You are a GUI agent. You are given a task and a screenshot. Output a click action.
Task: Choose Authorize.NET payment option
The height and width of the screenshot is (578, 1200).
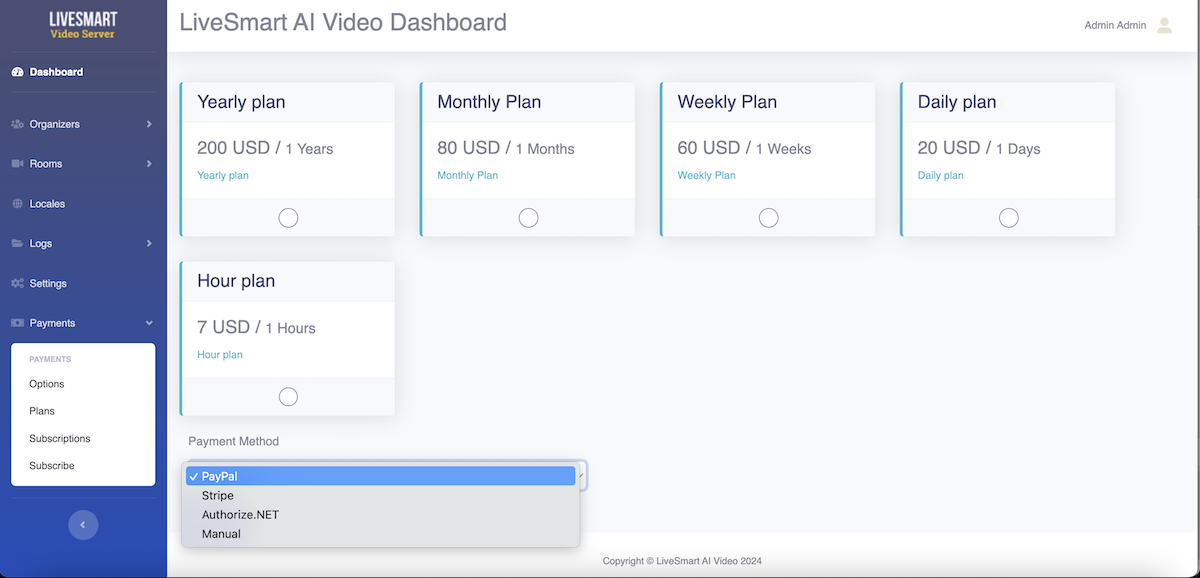[240, 515]
